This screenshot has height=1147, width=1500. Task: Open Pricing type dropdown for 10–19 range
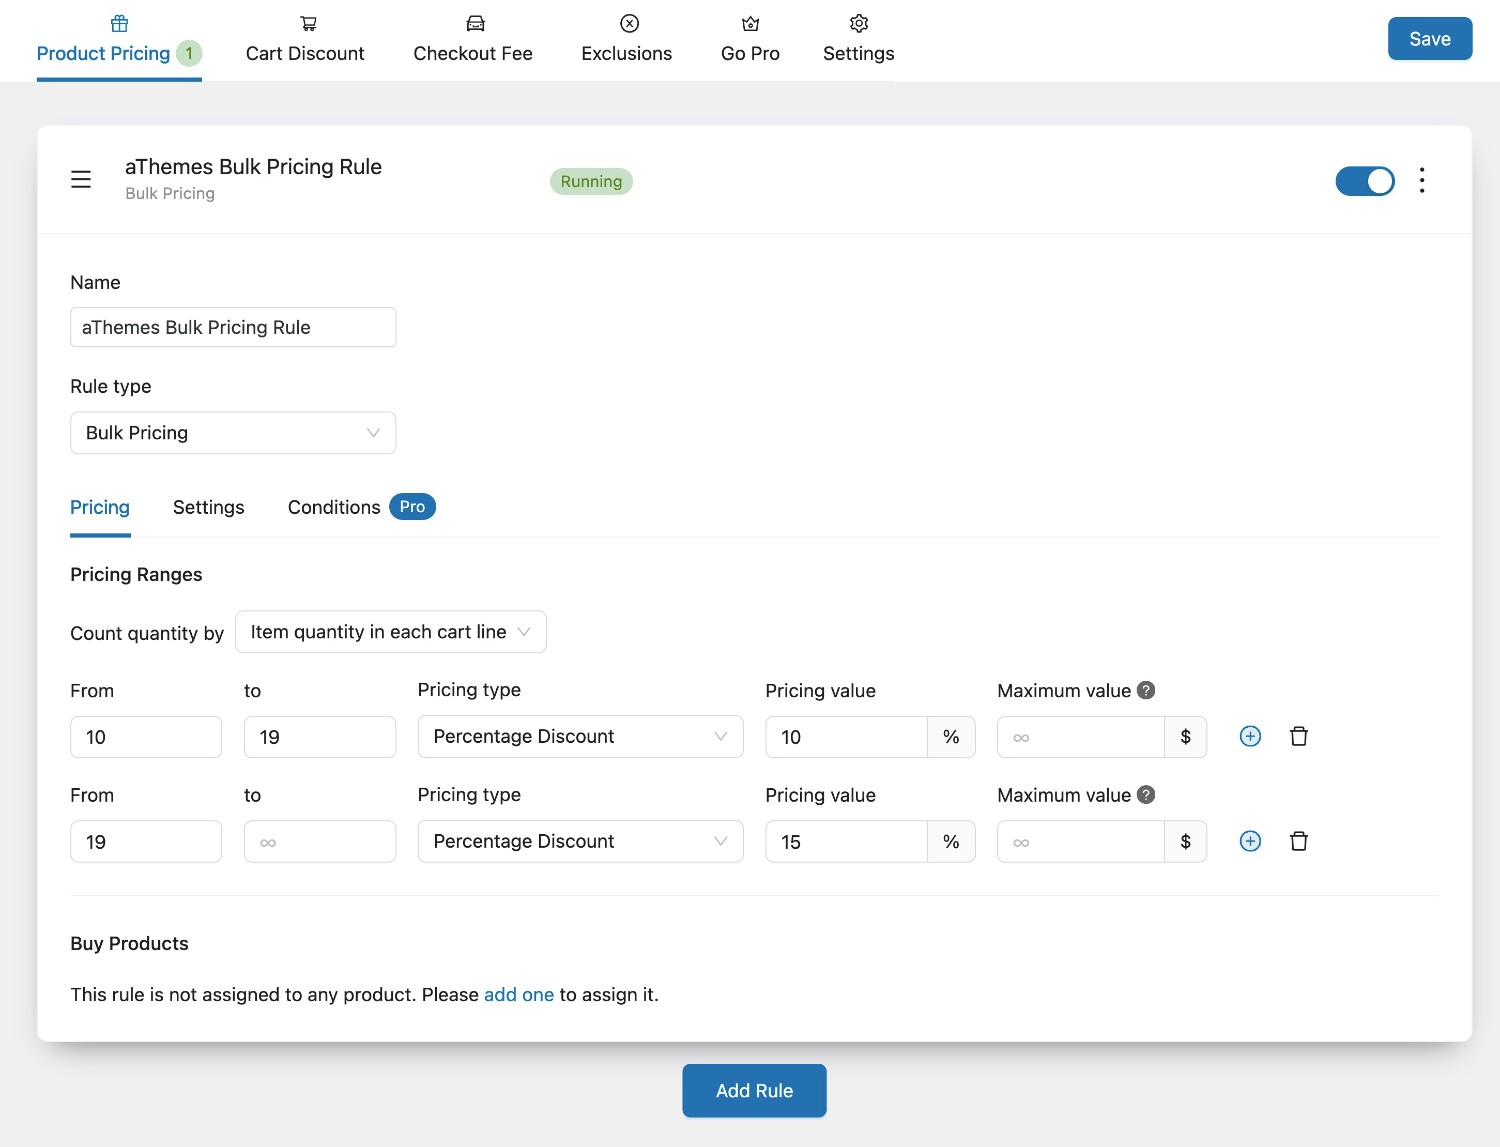(x=580, y=736)
